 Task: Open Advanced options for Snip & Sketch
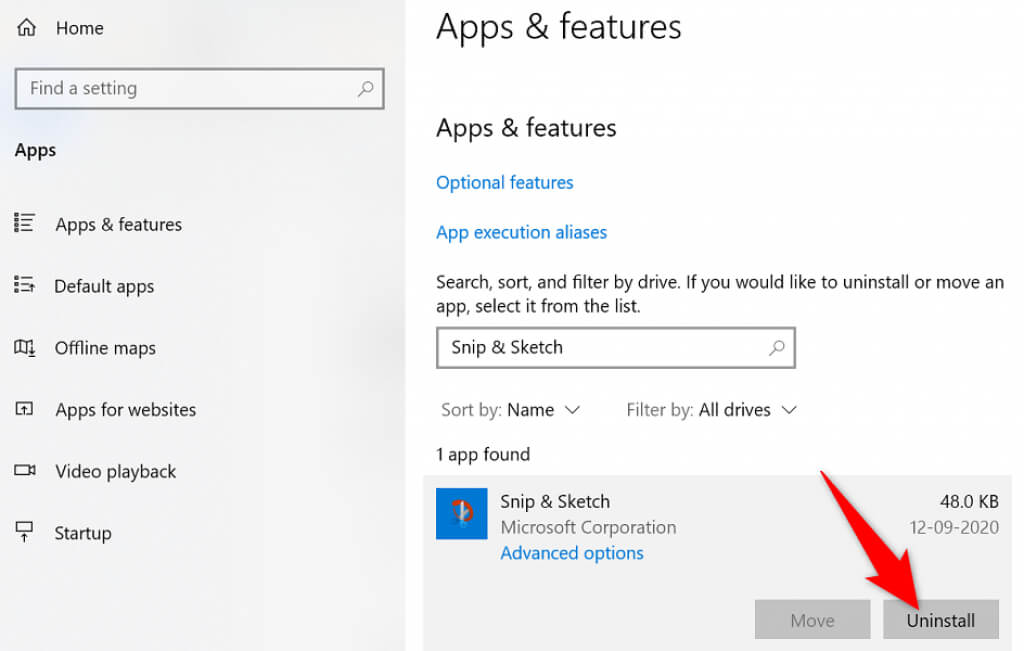tap(572, 553)
